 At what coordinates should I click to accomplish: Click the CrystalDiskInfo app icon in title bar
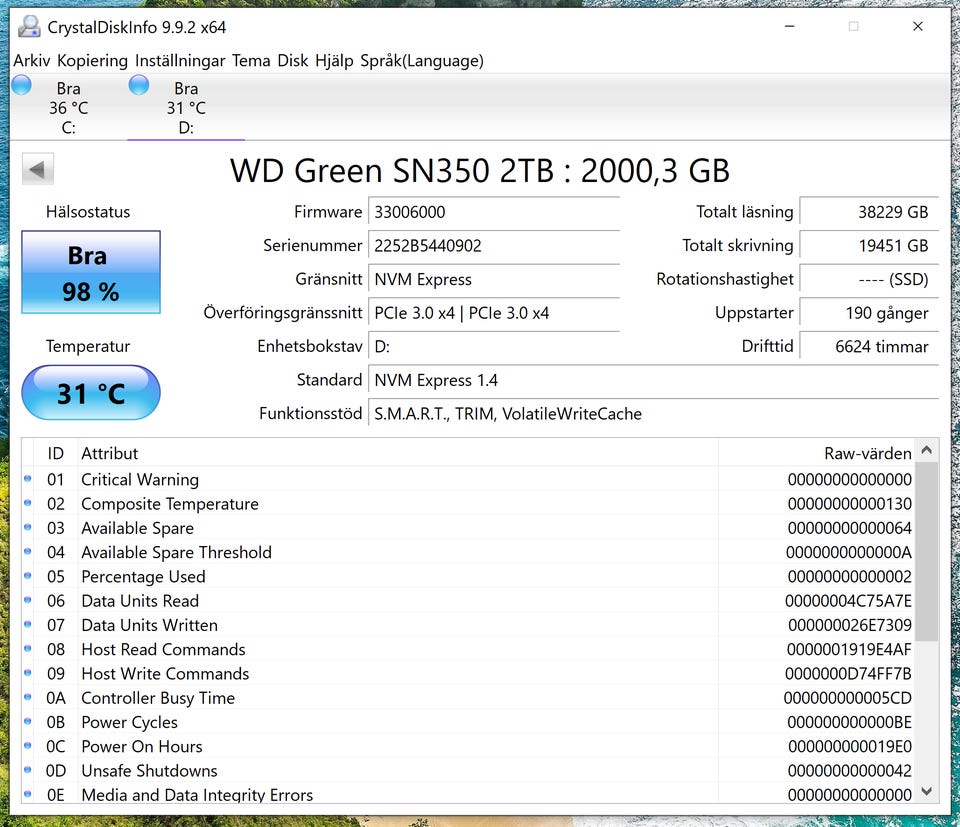coord(29,27)
